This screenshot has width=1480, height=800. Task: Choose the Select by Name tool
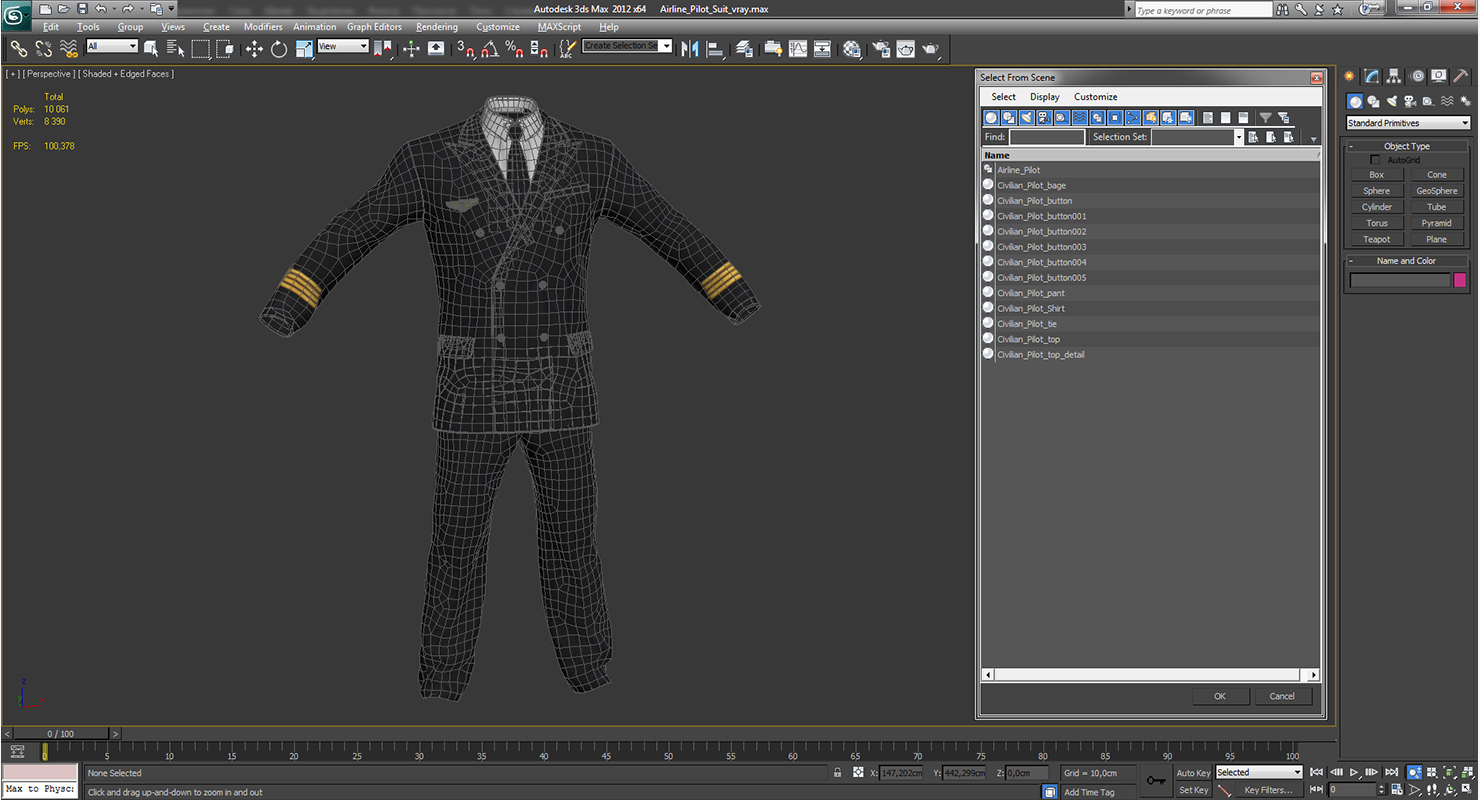176,48
